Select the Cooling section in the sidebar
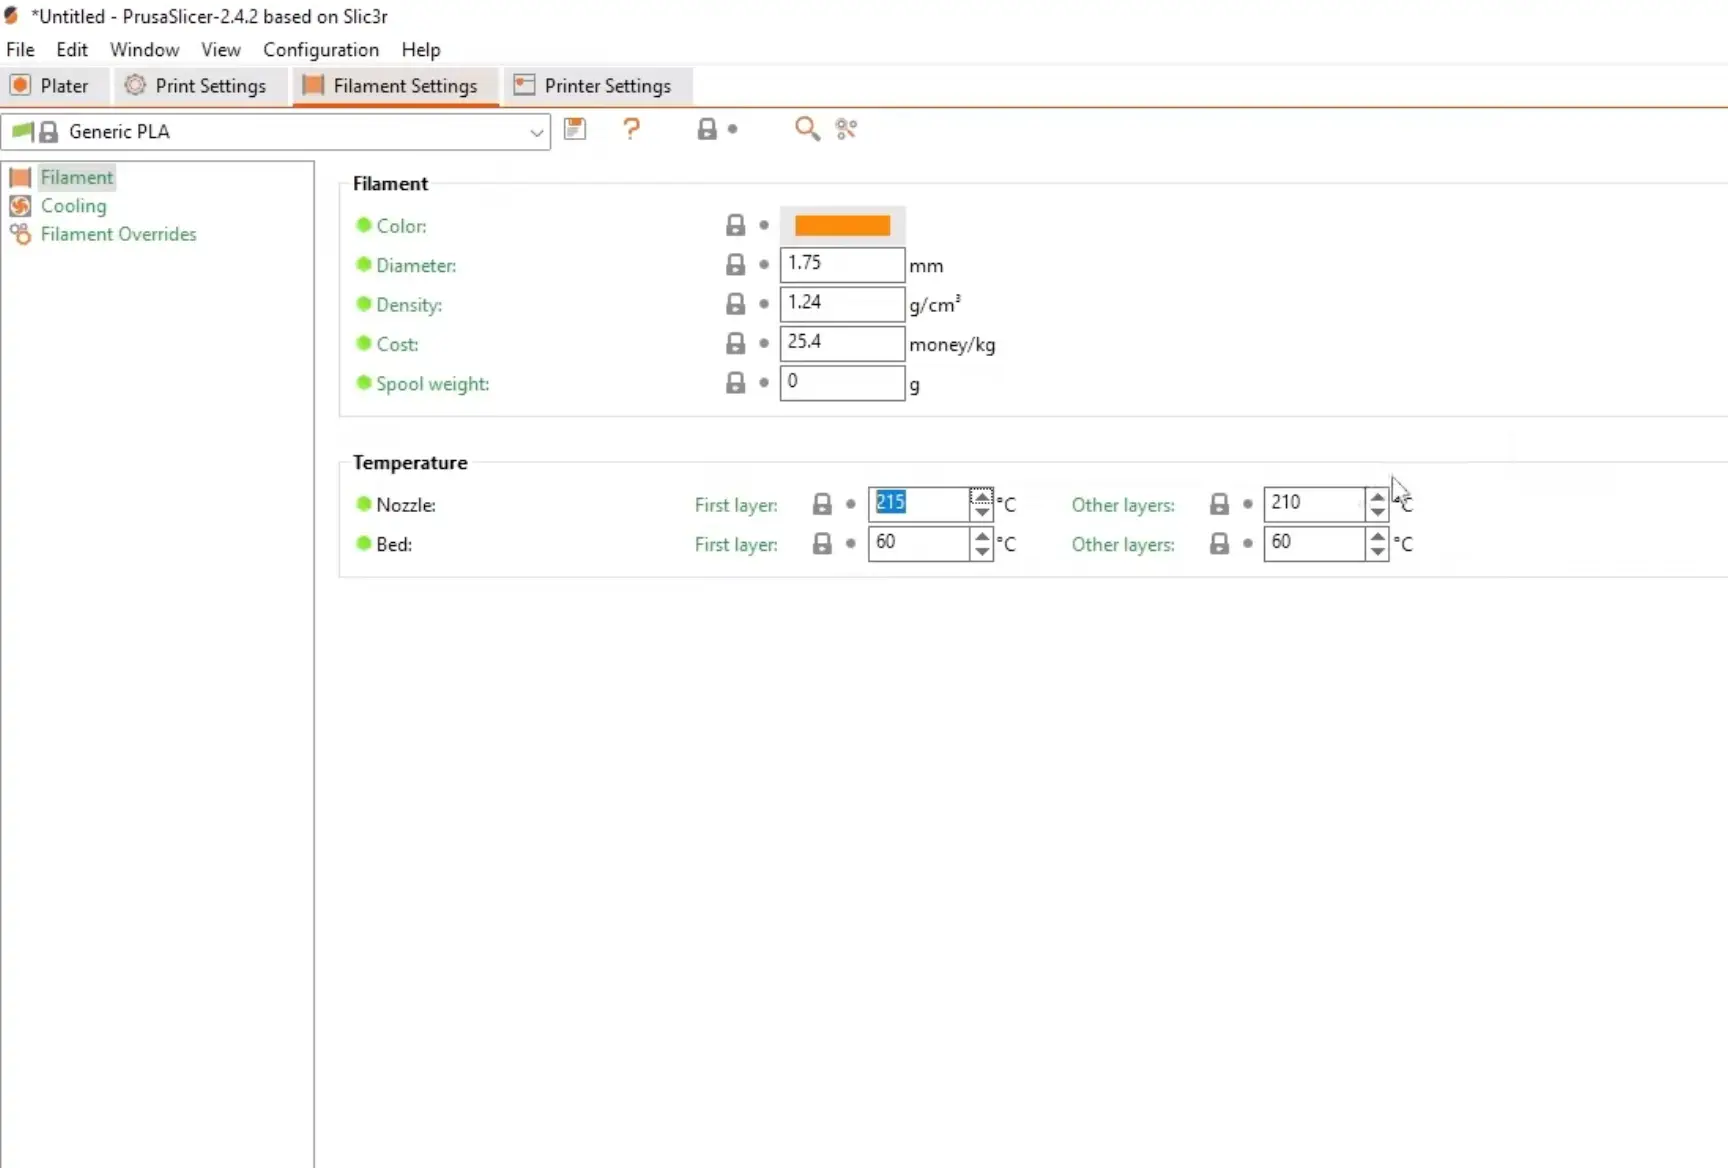 pos(72,206)
